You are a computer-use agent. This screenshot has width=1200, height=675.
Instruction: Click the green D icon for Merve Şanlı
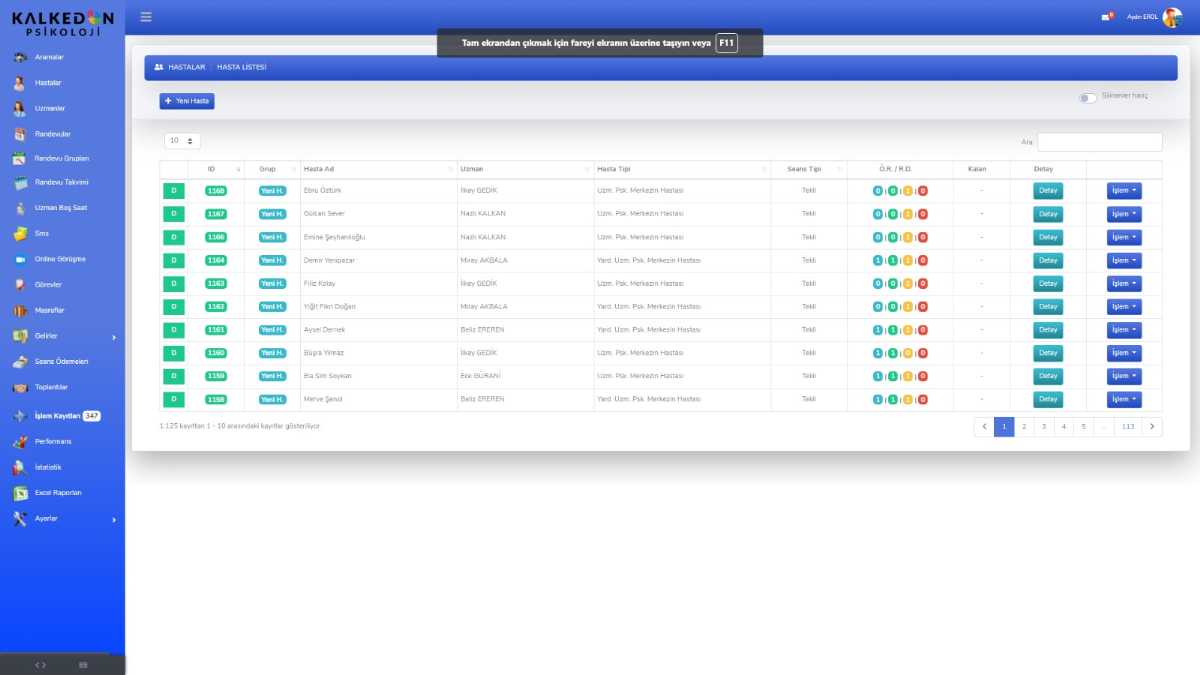click(174, 399)
